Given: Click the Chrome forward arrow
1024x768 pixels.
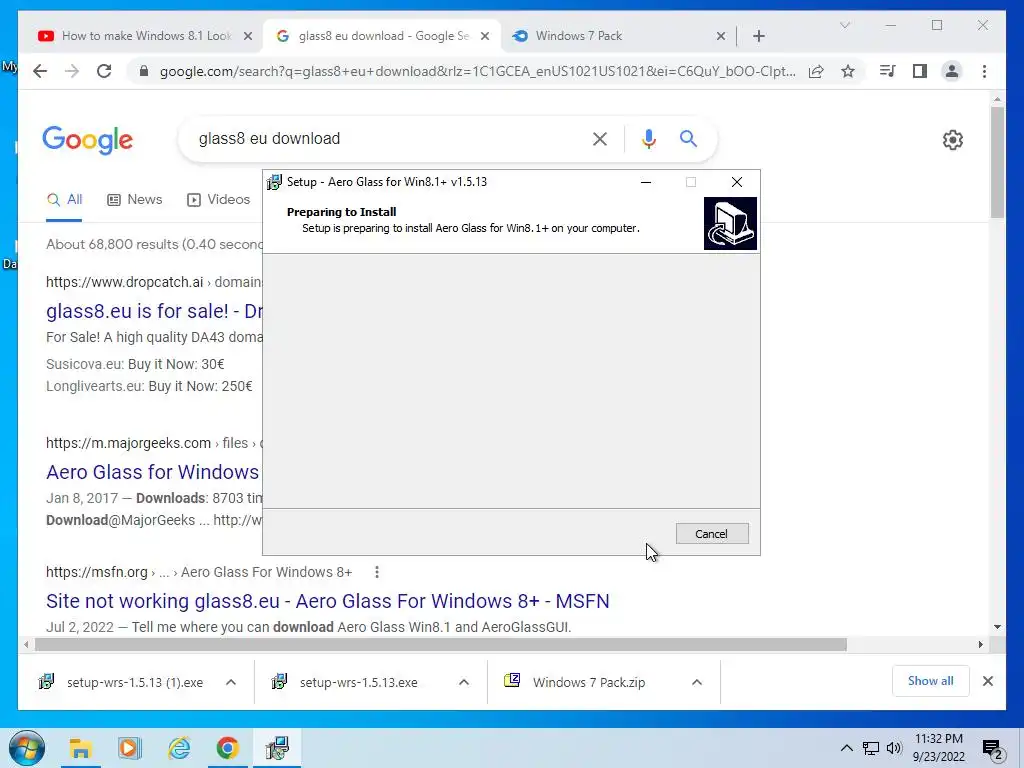Looking at the screenshot, I should [72, 71].
